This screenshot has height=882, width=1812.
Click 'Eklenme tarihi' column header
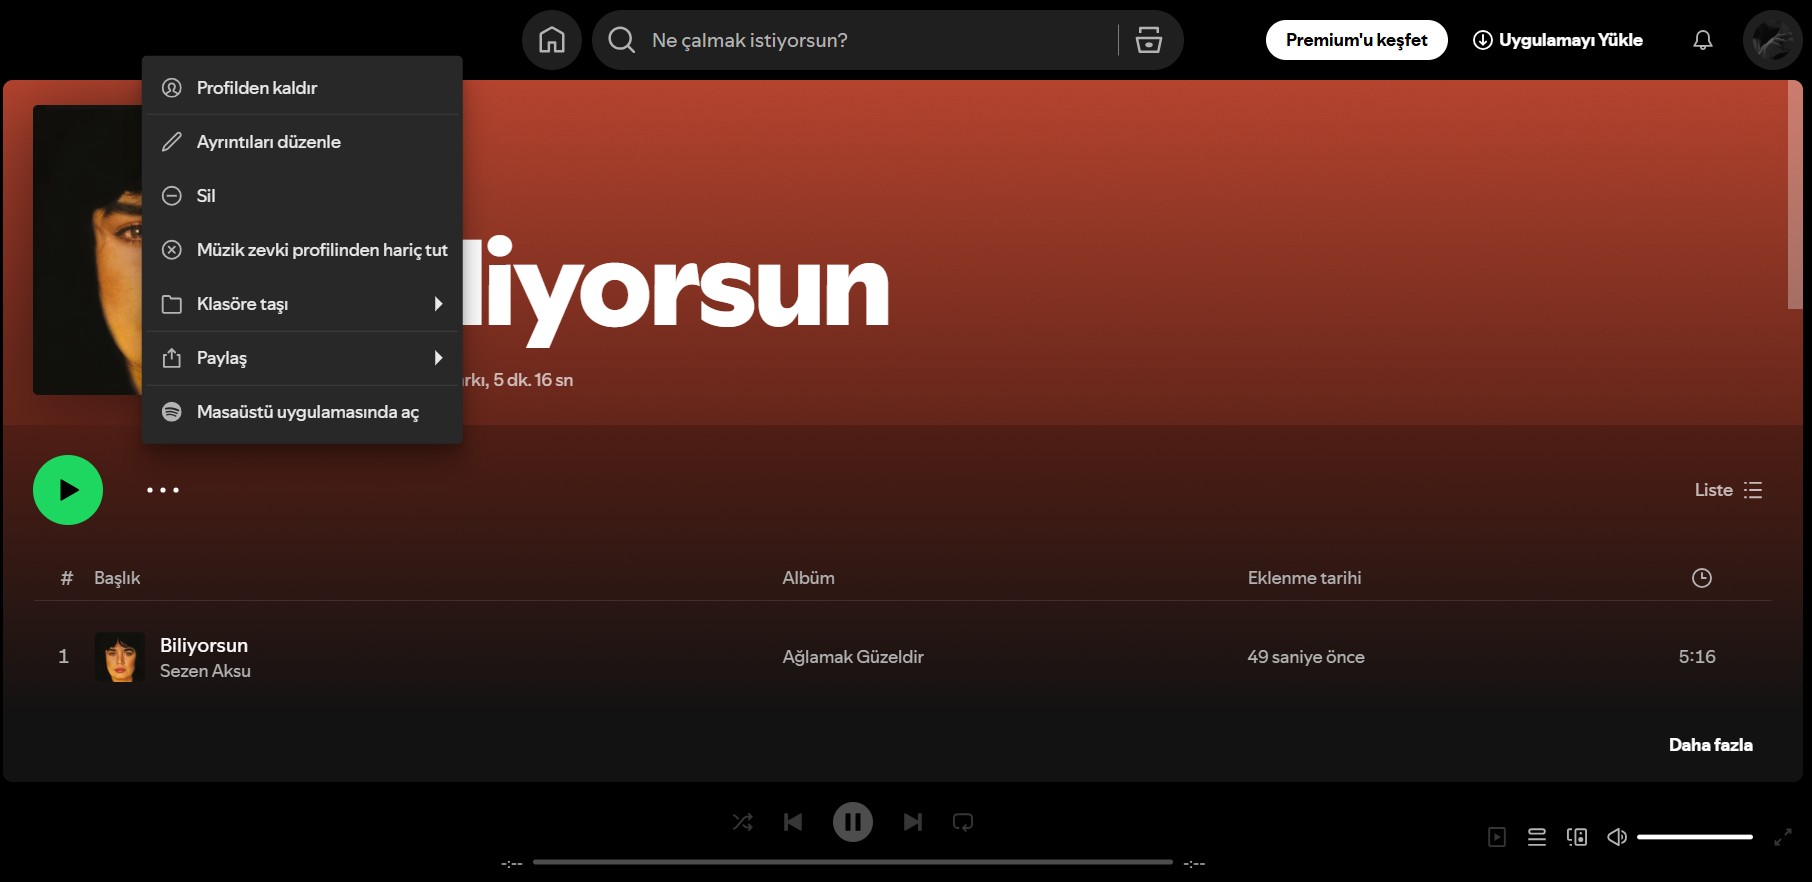click(1304, 578)
